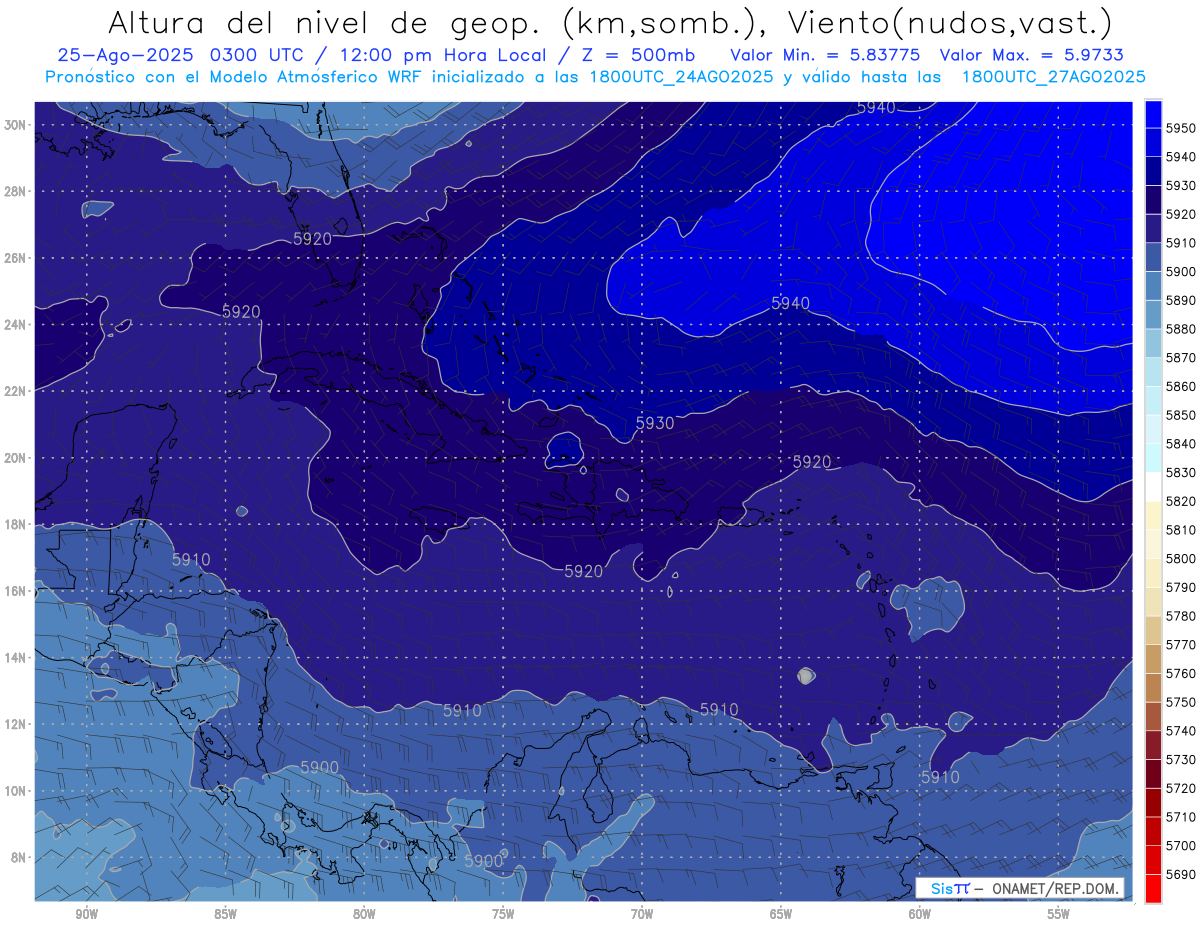The width and height of the screenshot is (1200, 927).
Task: Click the white colorbar swatch between 5820 and 5830
Action: click(1153, 487)
